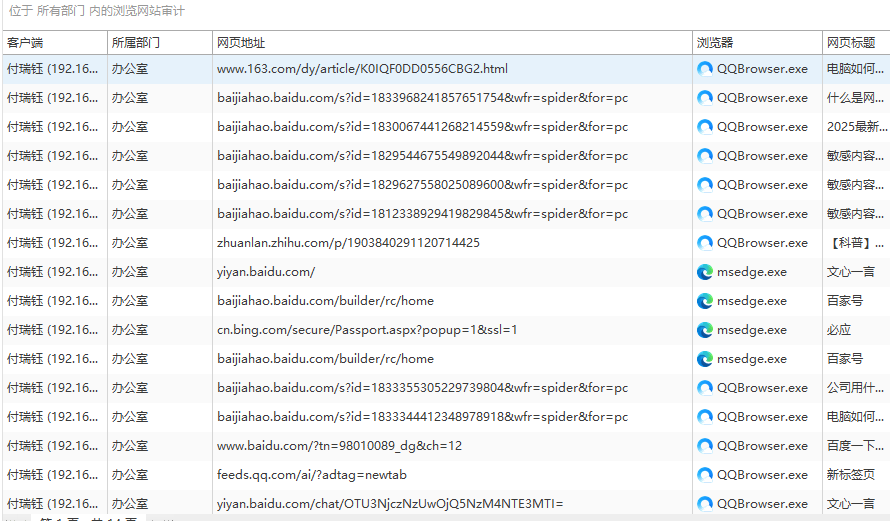Select the yiyan.baidu.com/ address cell
The height and width of the screenshot is (521, 890).
[x=266, y=272]
